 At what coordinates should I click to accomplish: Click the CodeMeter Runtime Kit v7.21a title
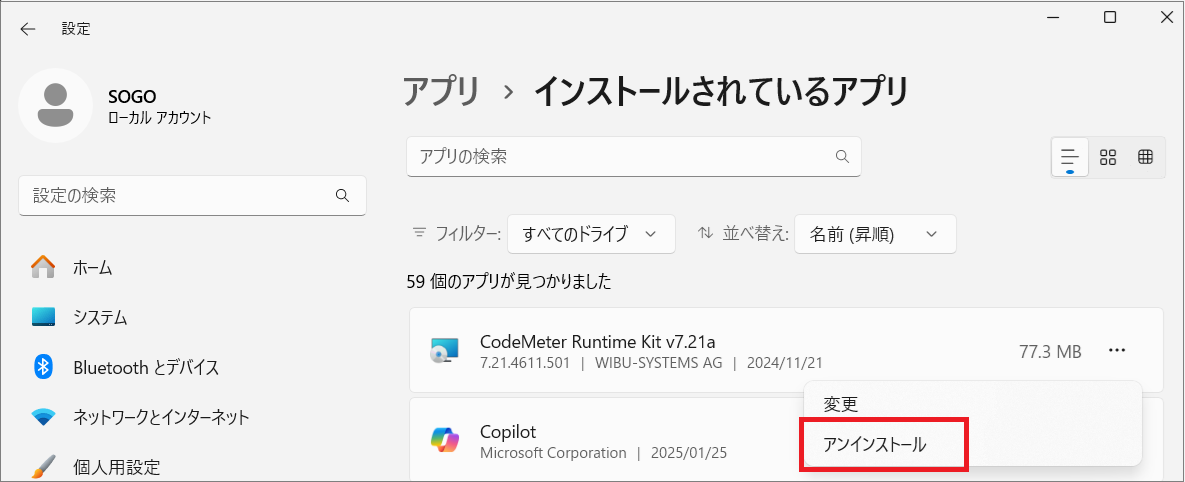(x=598, y=341)
